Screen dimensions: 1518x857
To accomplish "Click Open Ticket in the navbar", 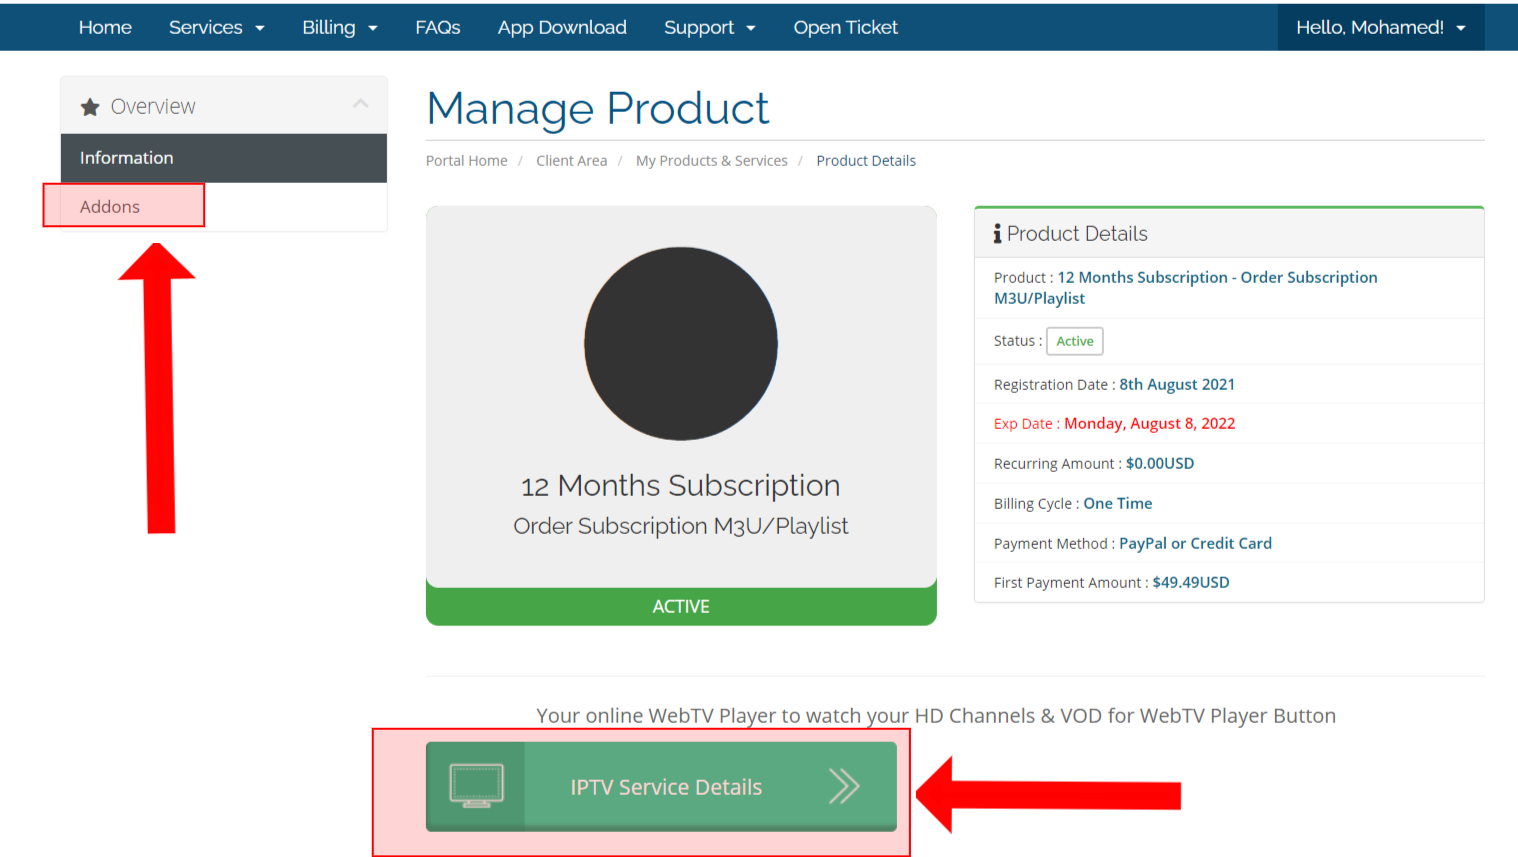I will (x=845, y=27).
